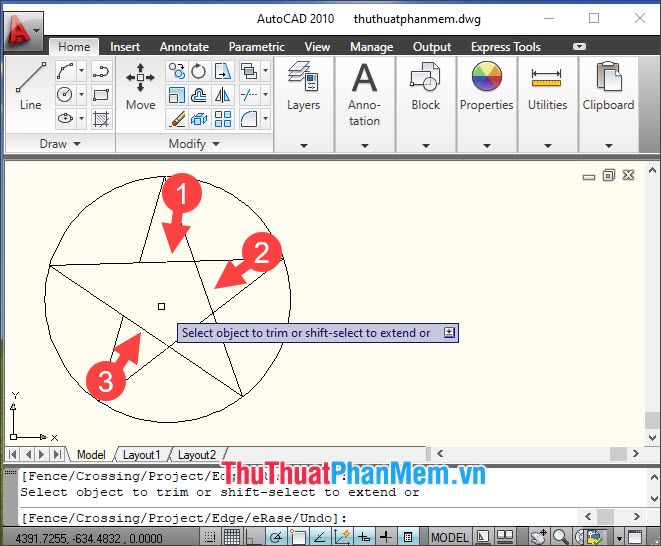Open the Zoom tool in status bar
Image resolution: width=661 pixels, height=546 pixels.
point(560,537)
